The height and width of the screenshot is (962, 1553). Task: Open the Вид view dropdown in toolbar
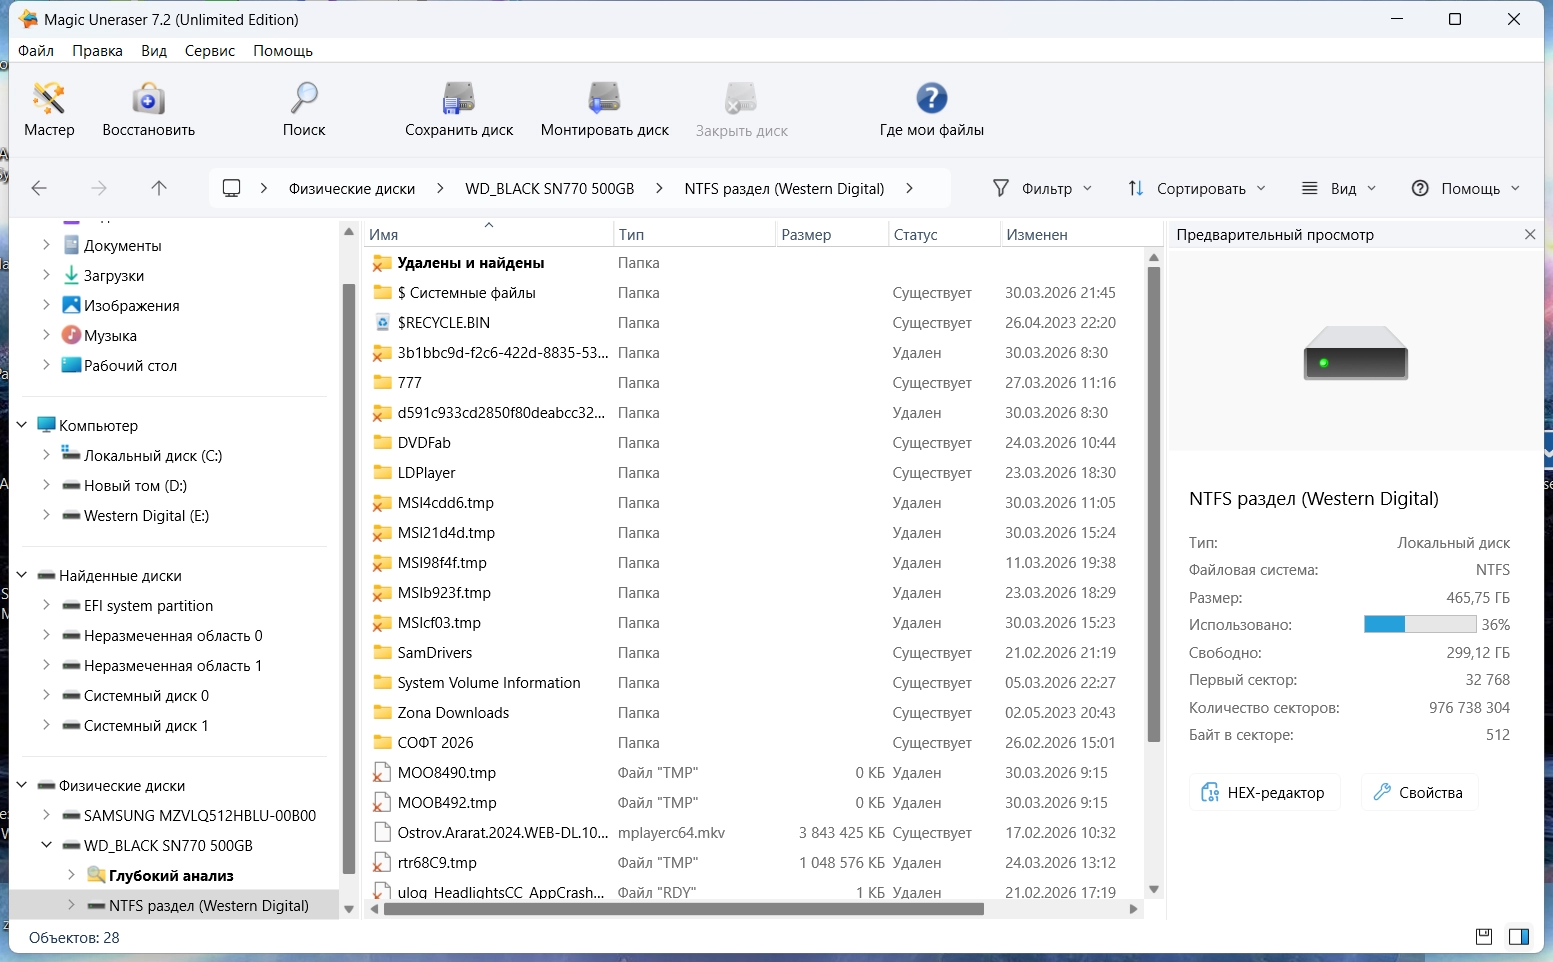tap(1339, 188)
